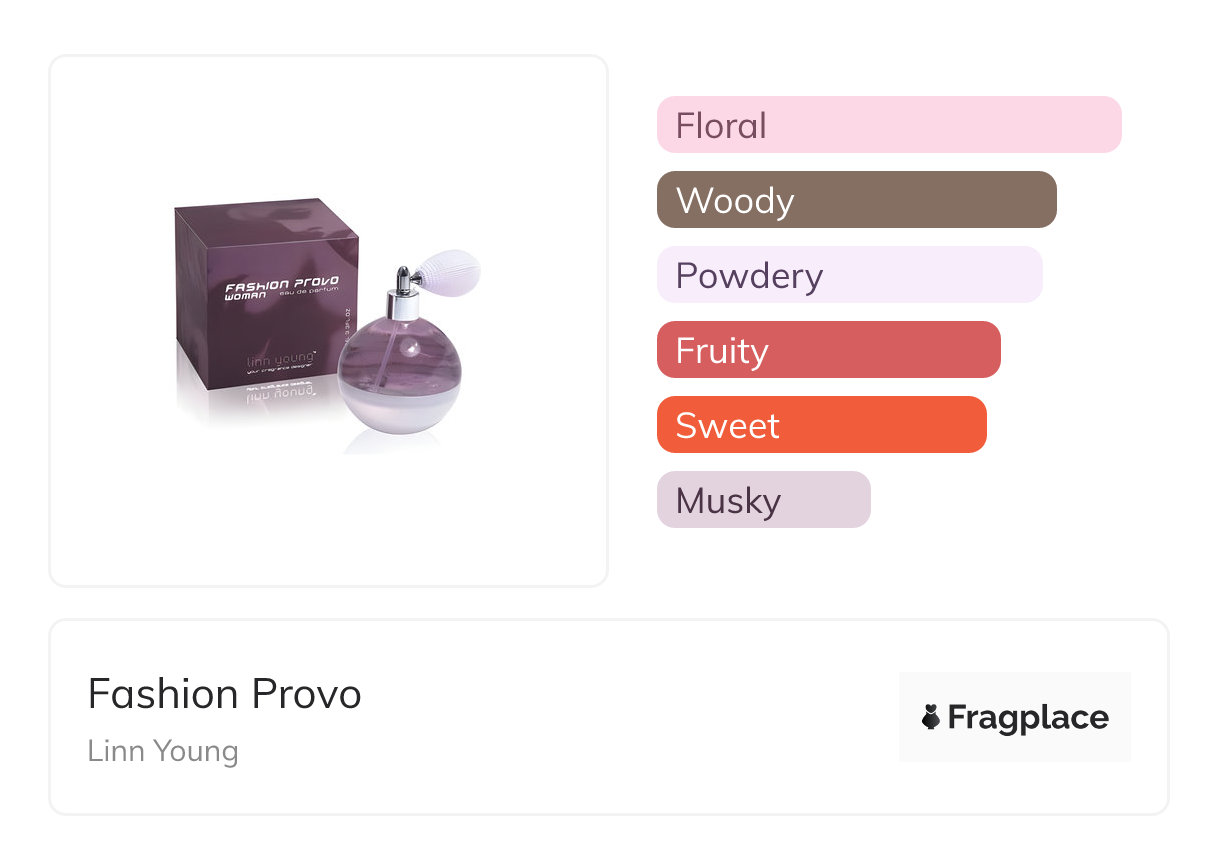Click the vertical volume text on the box side
Screen dimensions: 1218x864
[x=348, y=325]
